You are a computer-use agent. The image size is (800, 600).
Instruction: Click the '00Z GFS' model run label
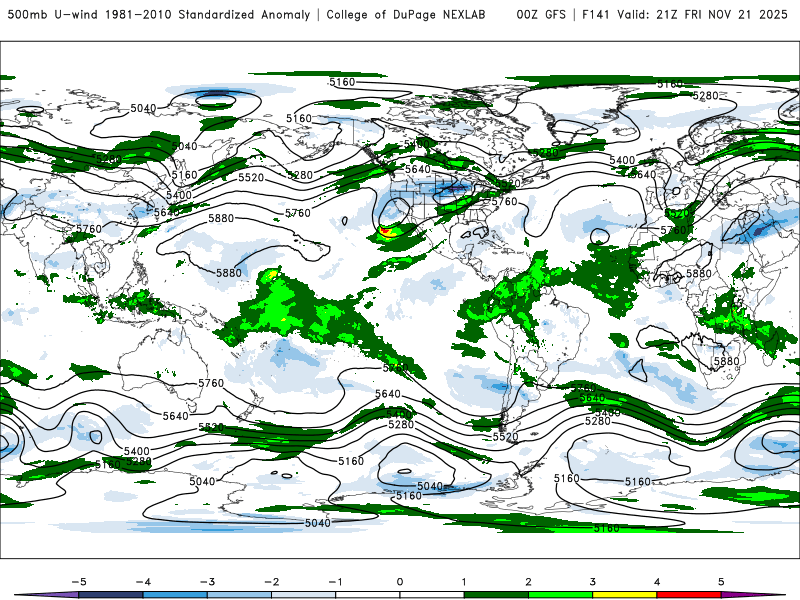(x=541, y=14)
